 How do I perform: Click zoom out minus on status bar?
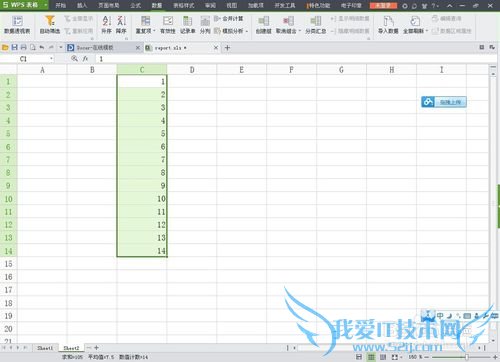pos(426,357)
